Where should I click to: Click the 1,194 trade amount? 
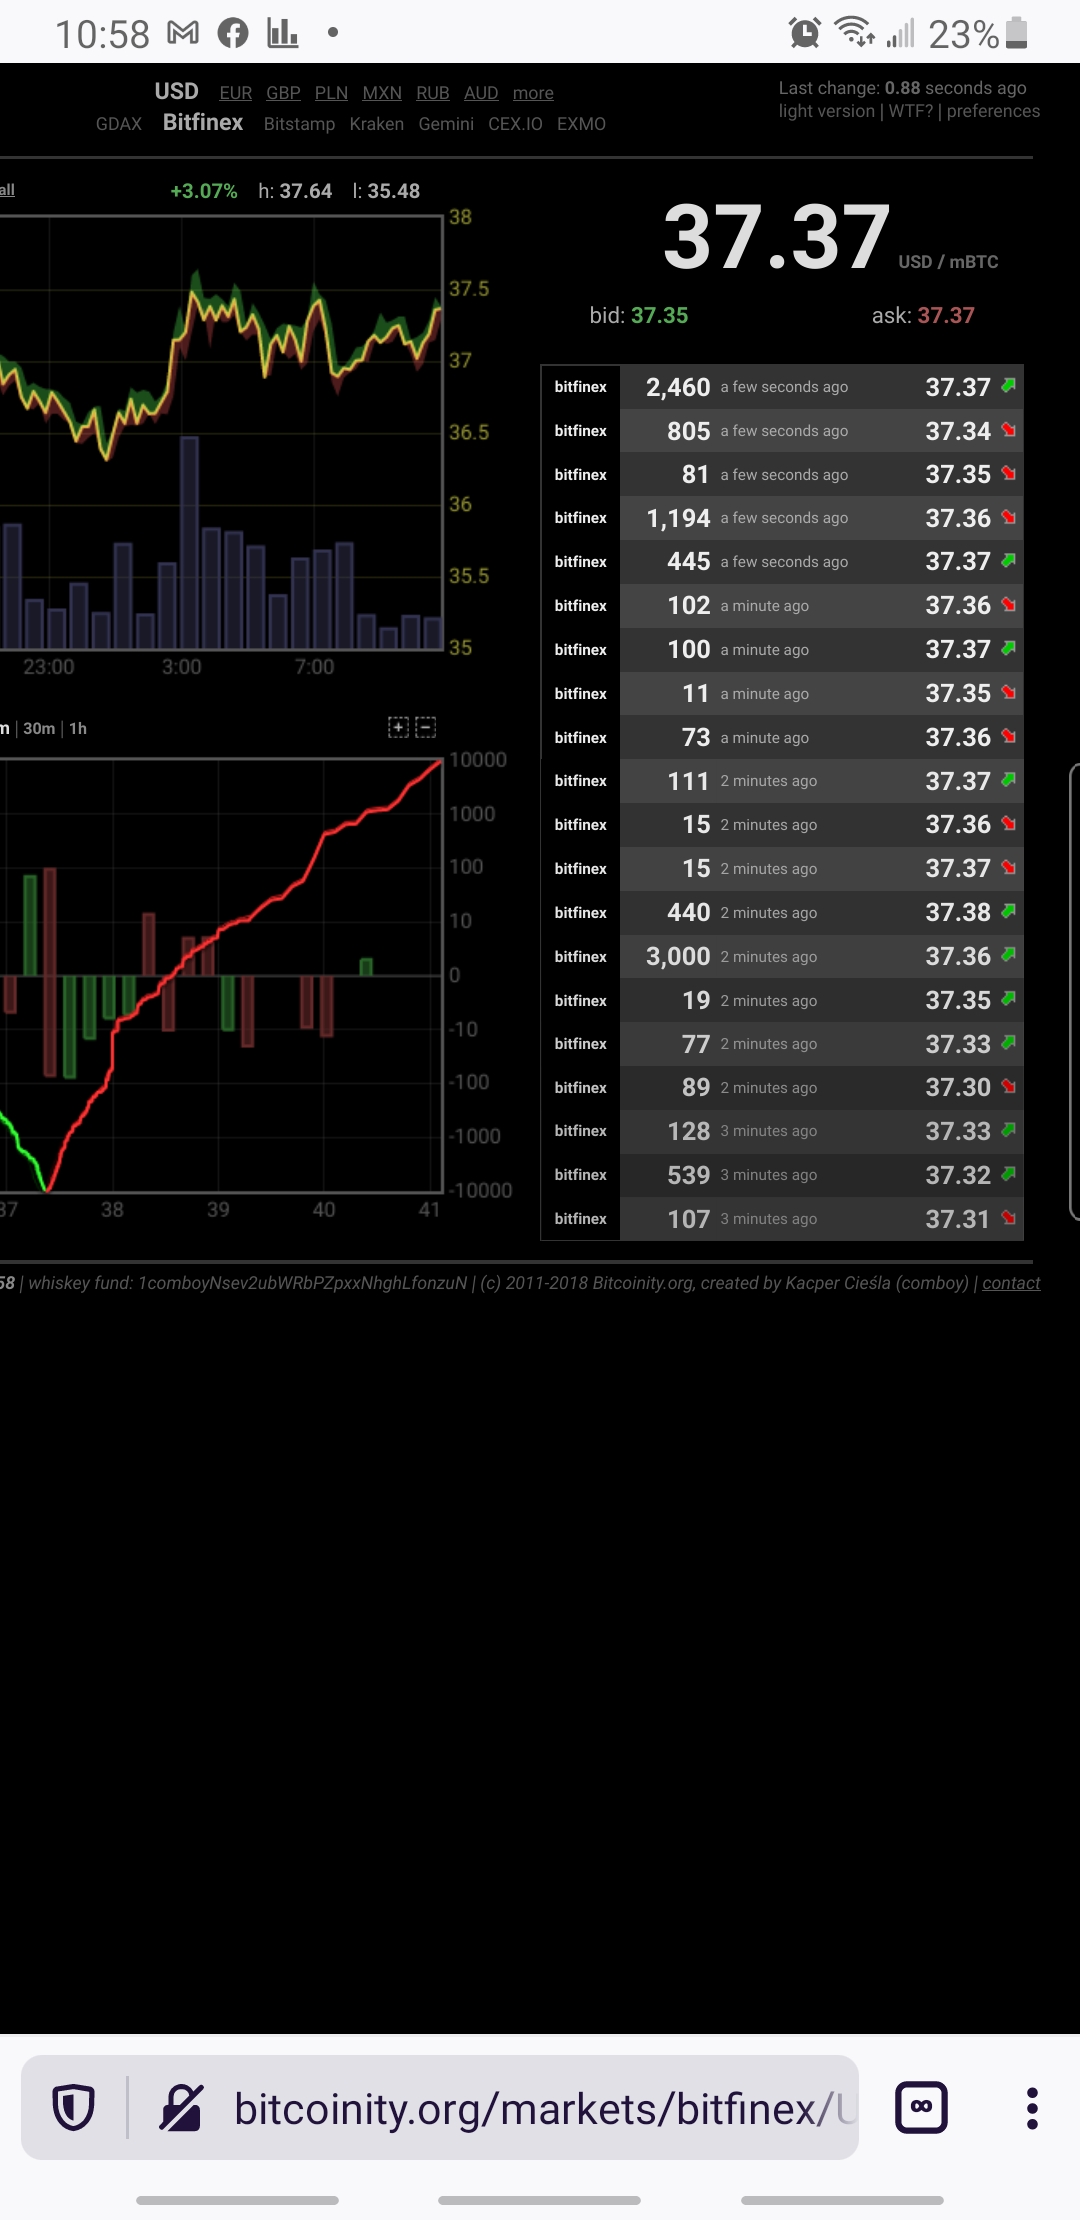[678, 518]
